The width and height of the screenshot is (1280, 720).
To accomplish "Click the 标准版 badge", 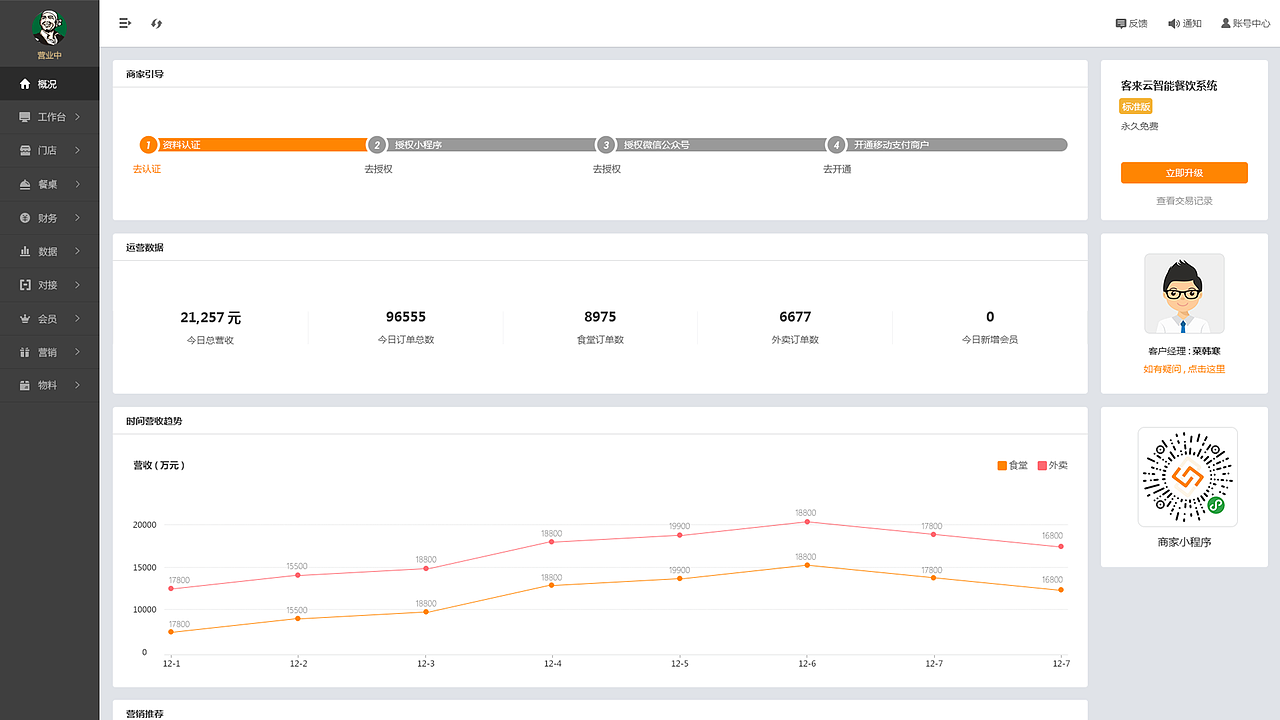I will pyautogui.click(x=1136, y=107).
